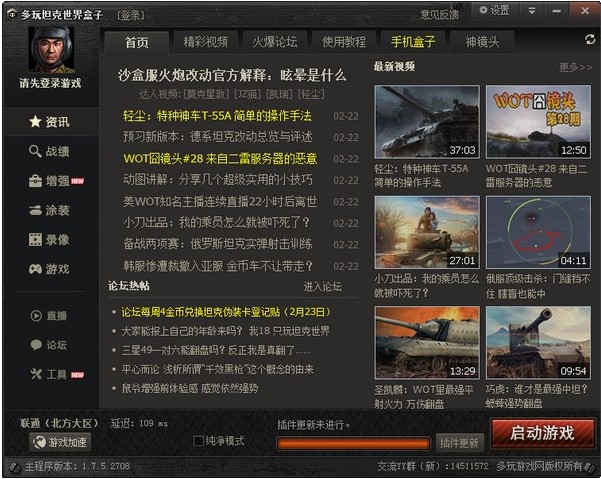The width and height of the screenshot is (601, 479).
Task: Follow the 进入论坛 link
Action: tap(322, 287)
